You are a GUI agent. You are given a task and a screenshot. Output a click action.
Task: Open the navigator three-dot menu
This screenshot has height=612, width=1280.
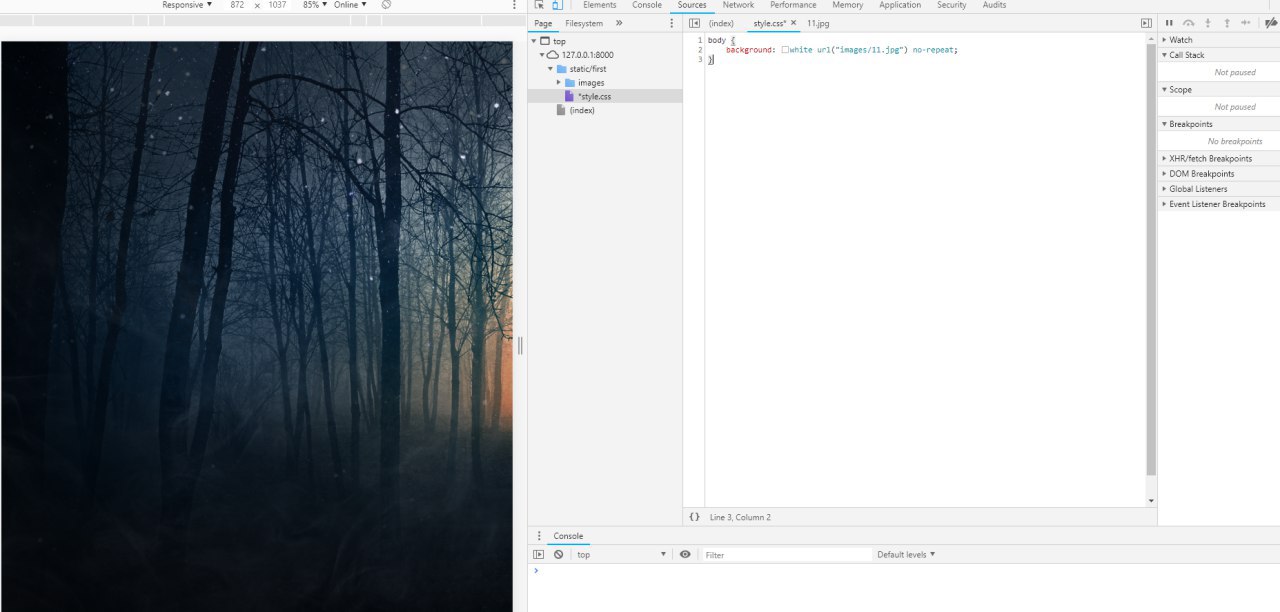(672, 23)
